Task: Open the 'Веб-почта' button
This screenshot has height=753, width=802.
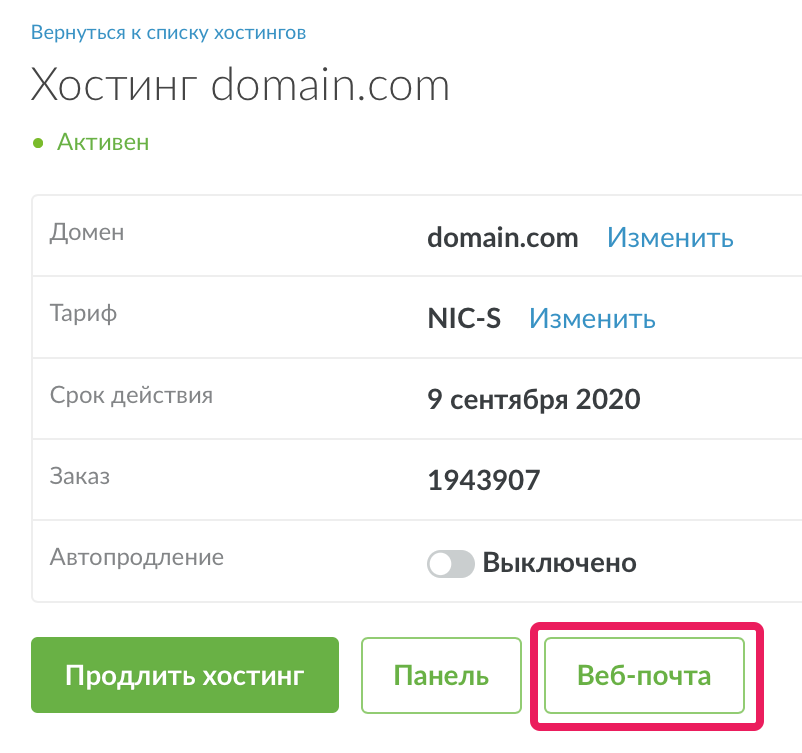Action: (644, 675)
